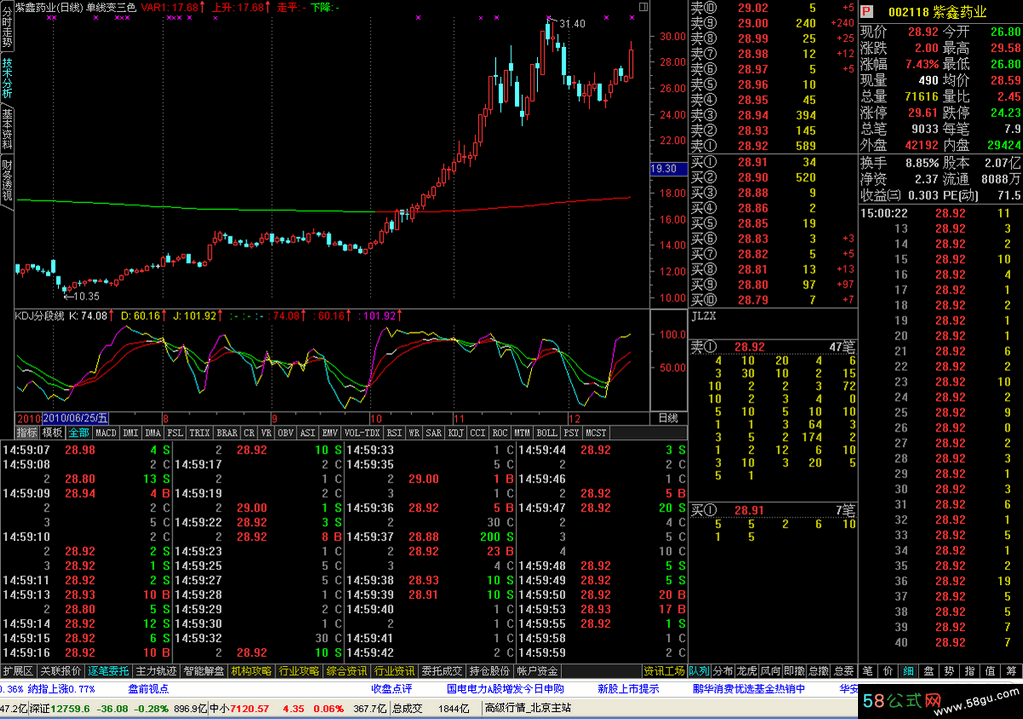Select the FSL indicator tab

(175, 433)
